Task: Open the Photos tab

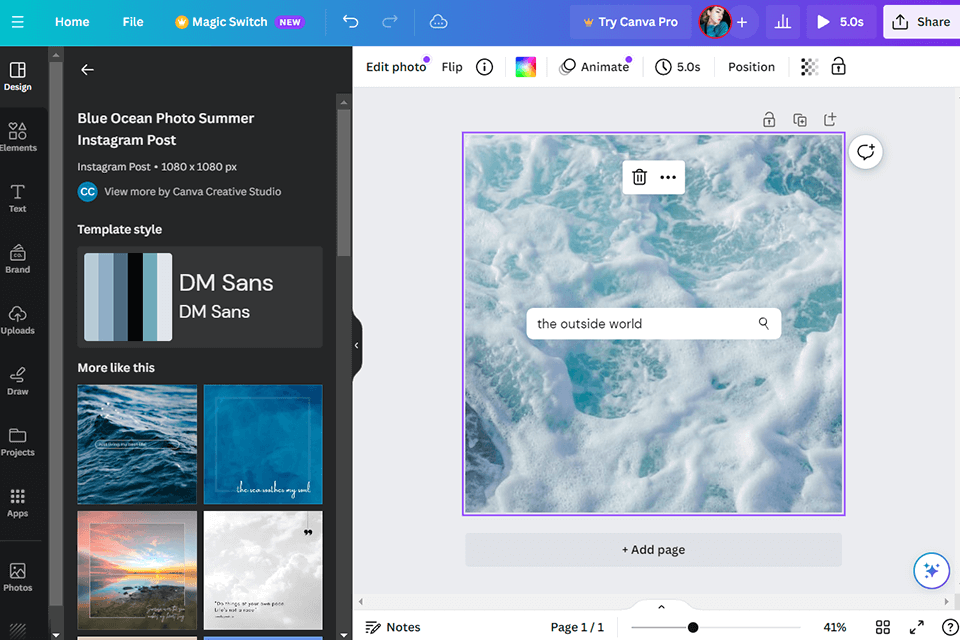Action: pos(18,577)
